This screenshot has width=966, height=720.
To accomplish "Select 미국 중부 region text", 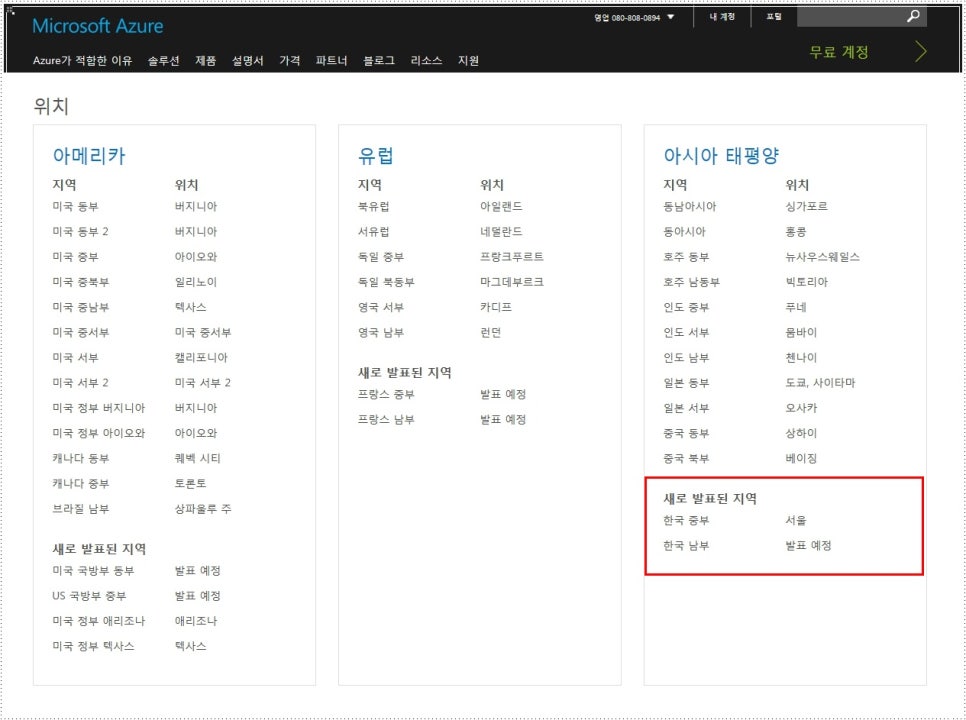I will 75,257.
